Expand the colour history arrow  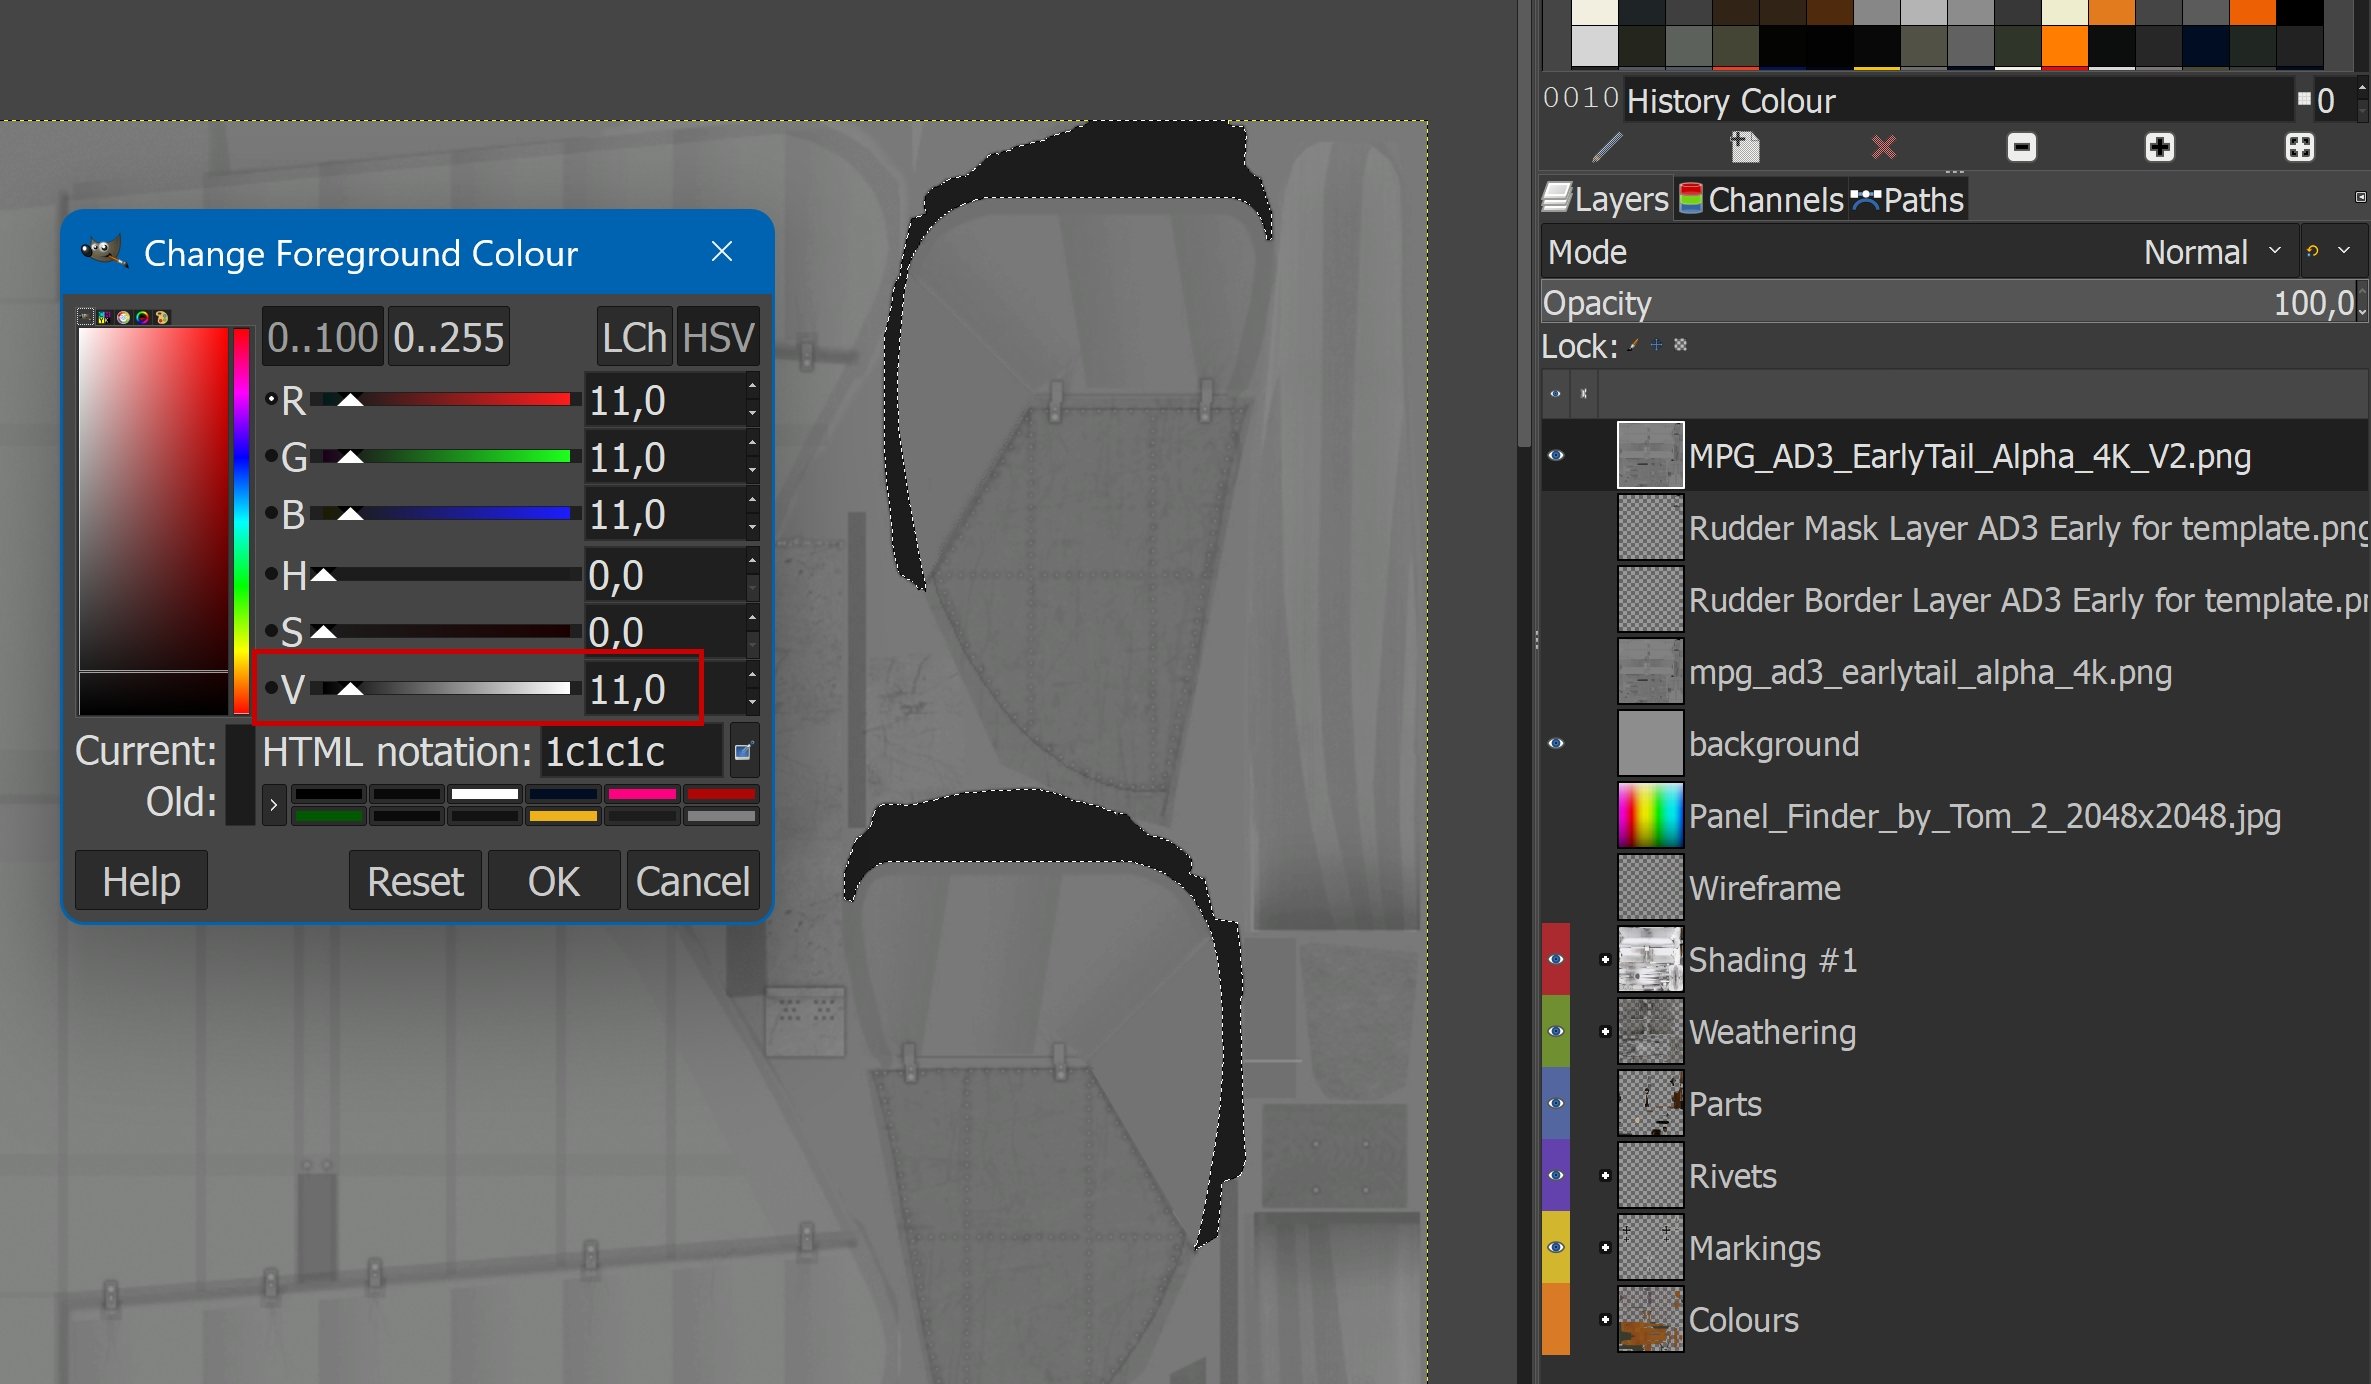coord(274,805)
